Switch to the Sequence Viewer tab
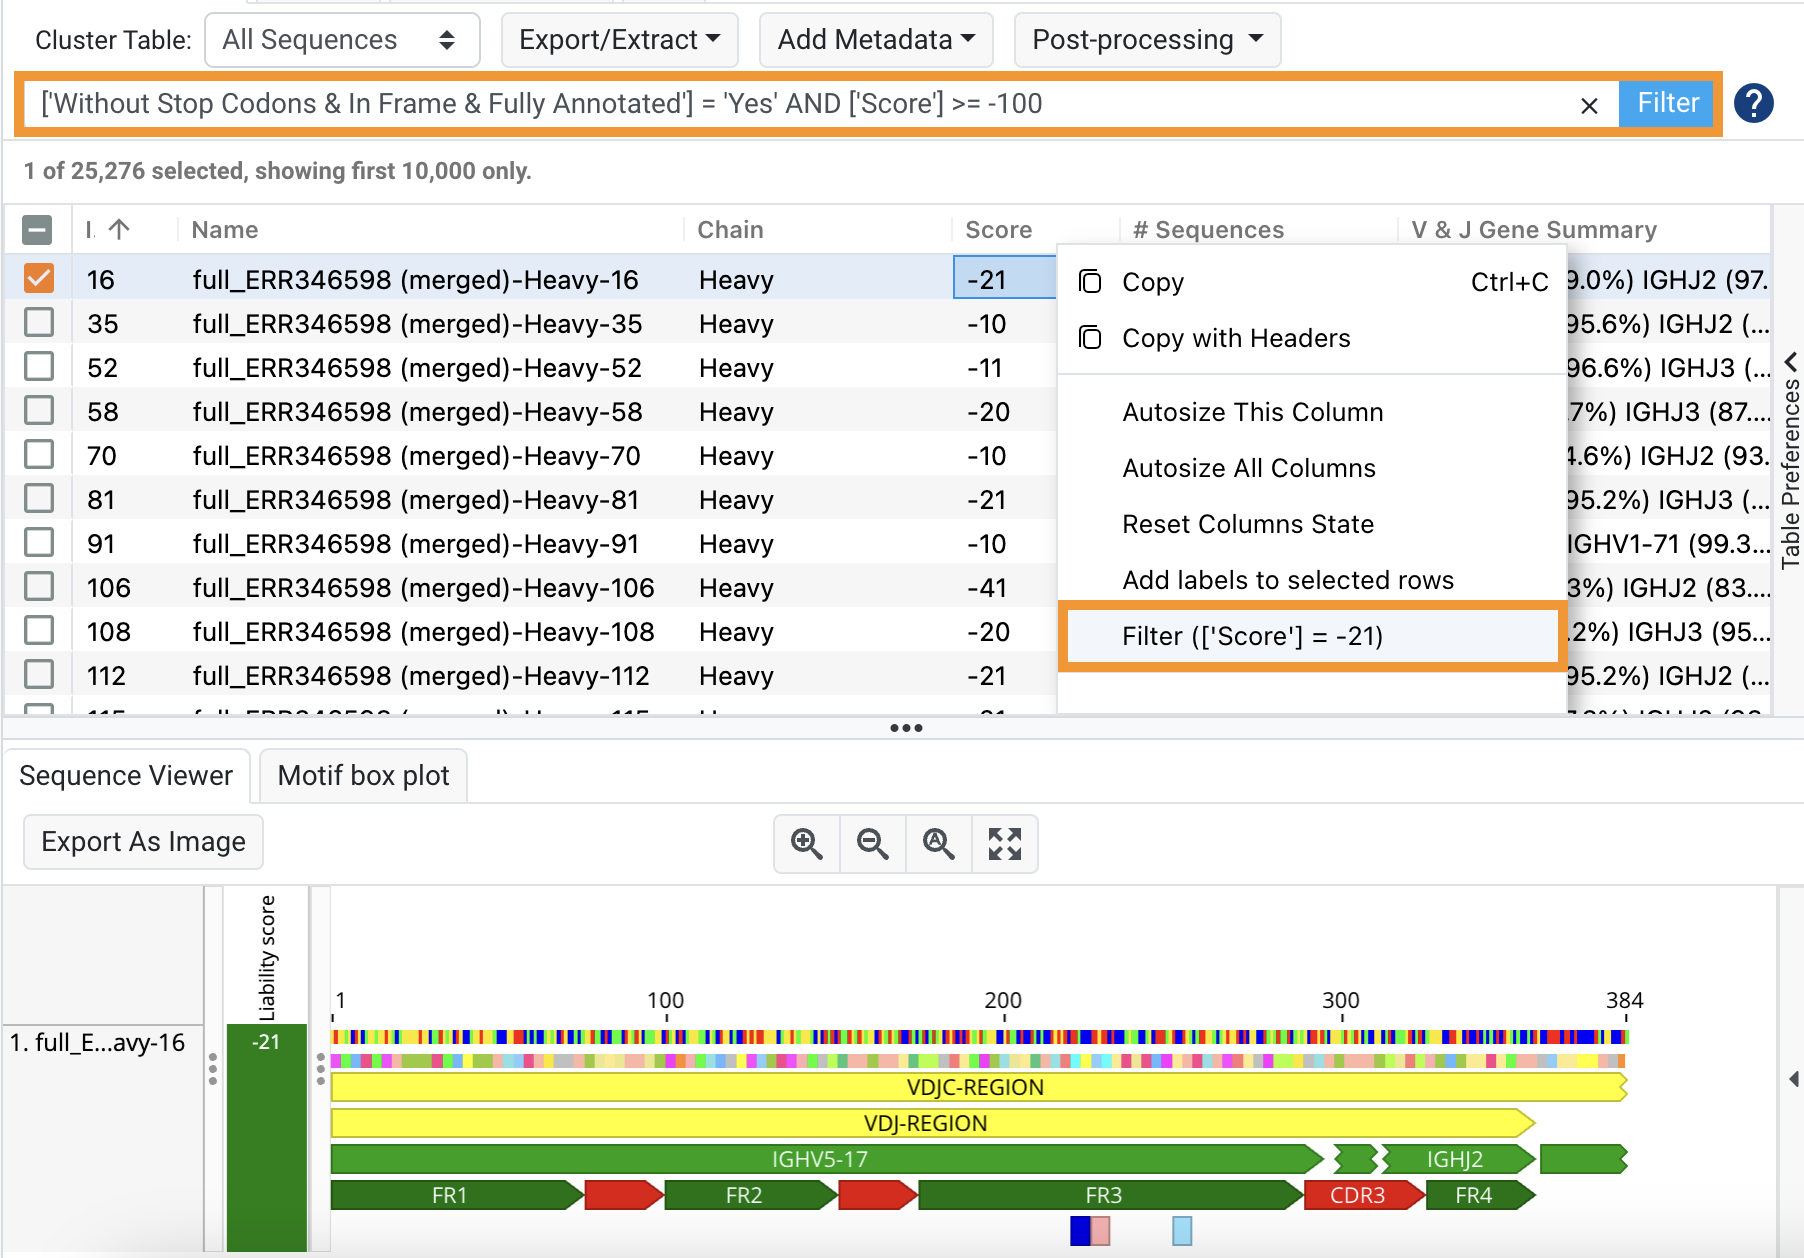This screenshot has height=1258, width=1804. point(126,776)
